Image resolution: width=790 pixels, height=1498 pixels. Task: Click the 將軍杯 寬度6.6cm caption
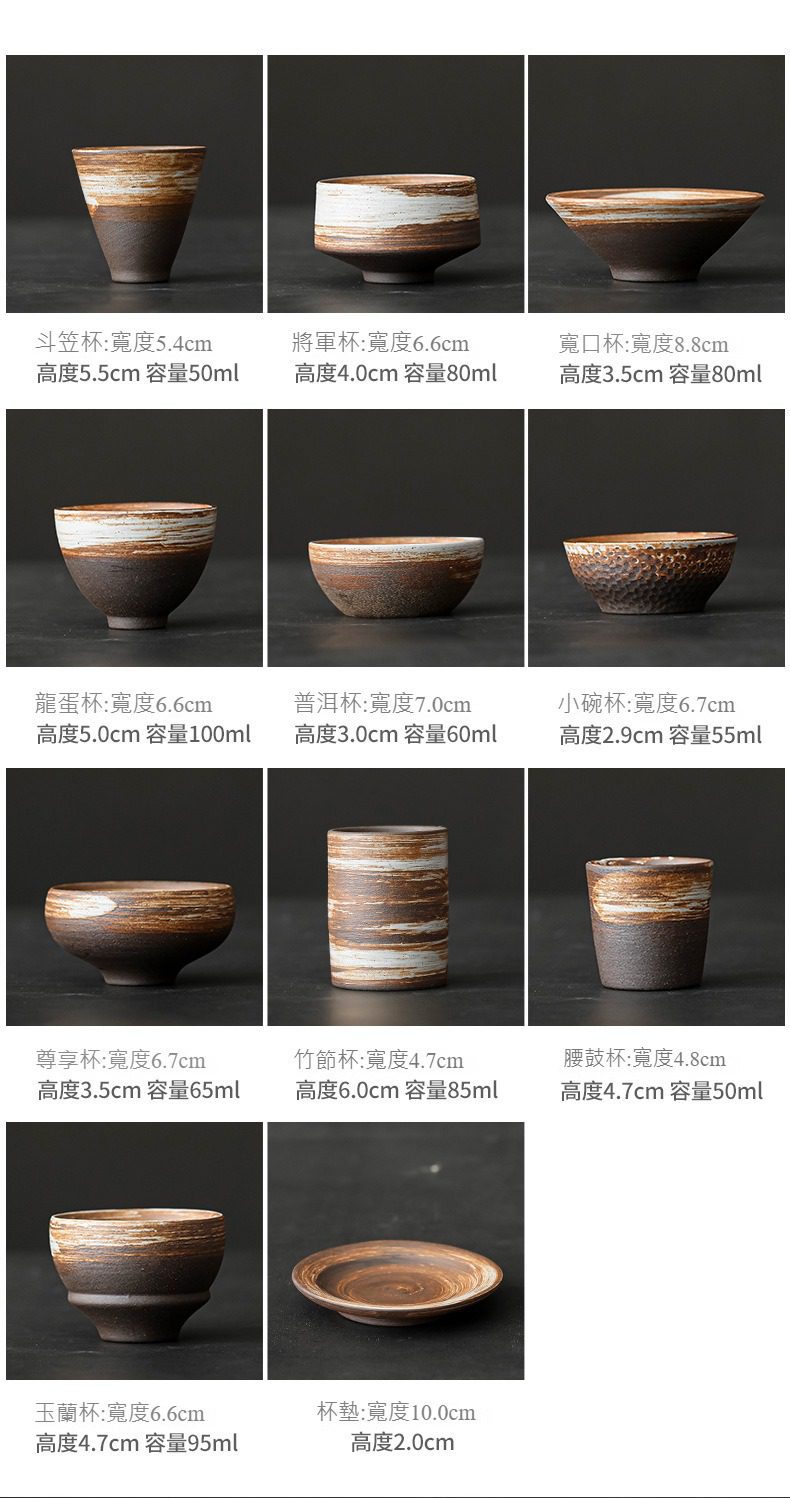[x=381, y=343]
